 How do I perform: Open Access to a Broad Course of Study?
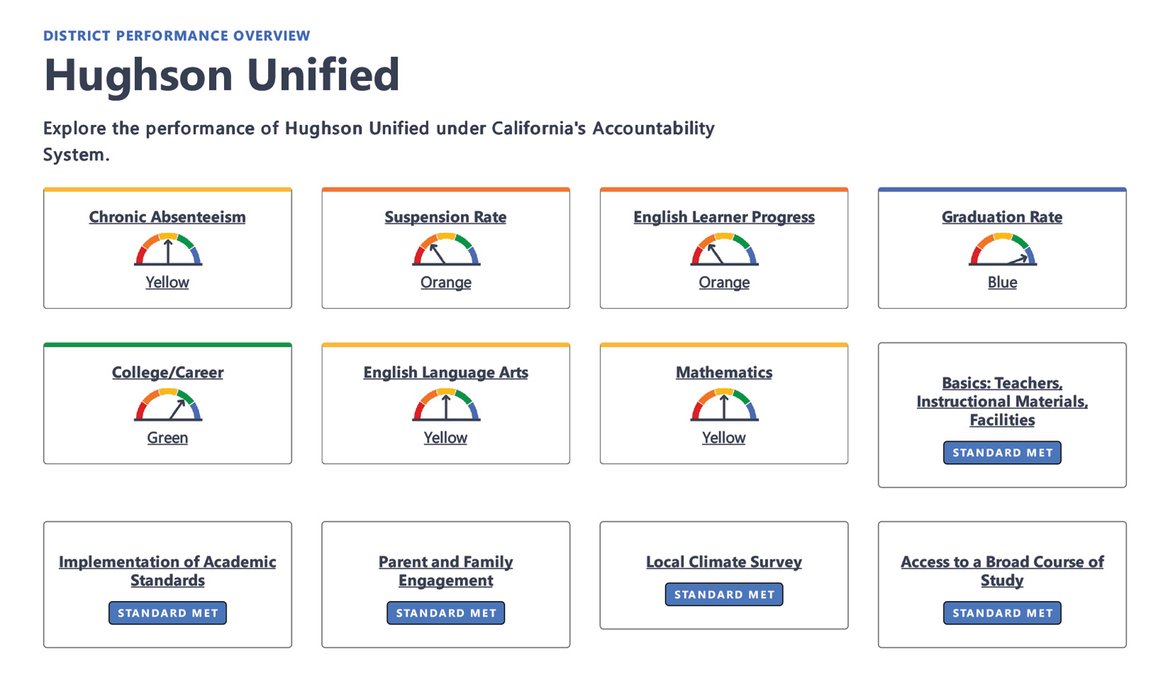click(x=1002, y=571)
